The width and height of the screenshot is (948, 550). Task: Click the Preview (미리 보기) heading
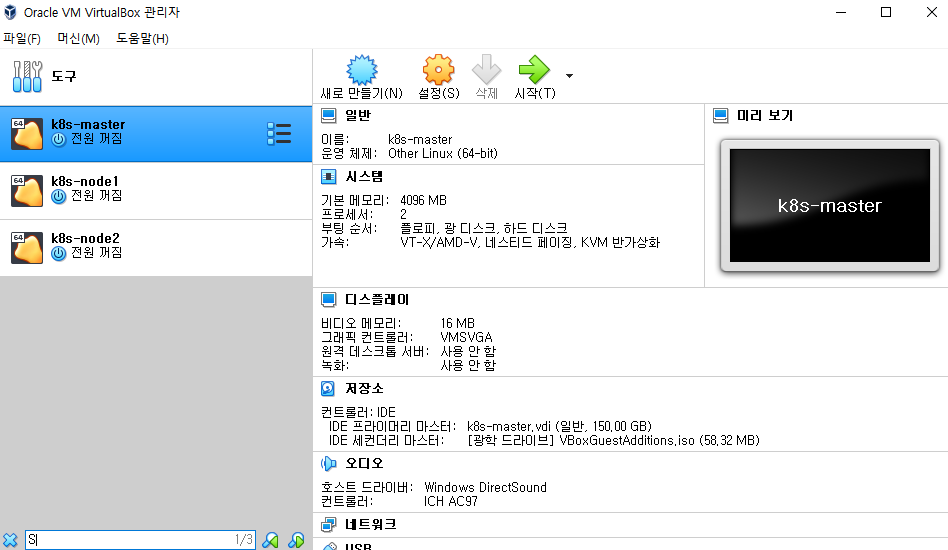(765, 115)
